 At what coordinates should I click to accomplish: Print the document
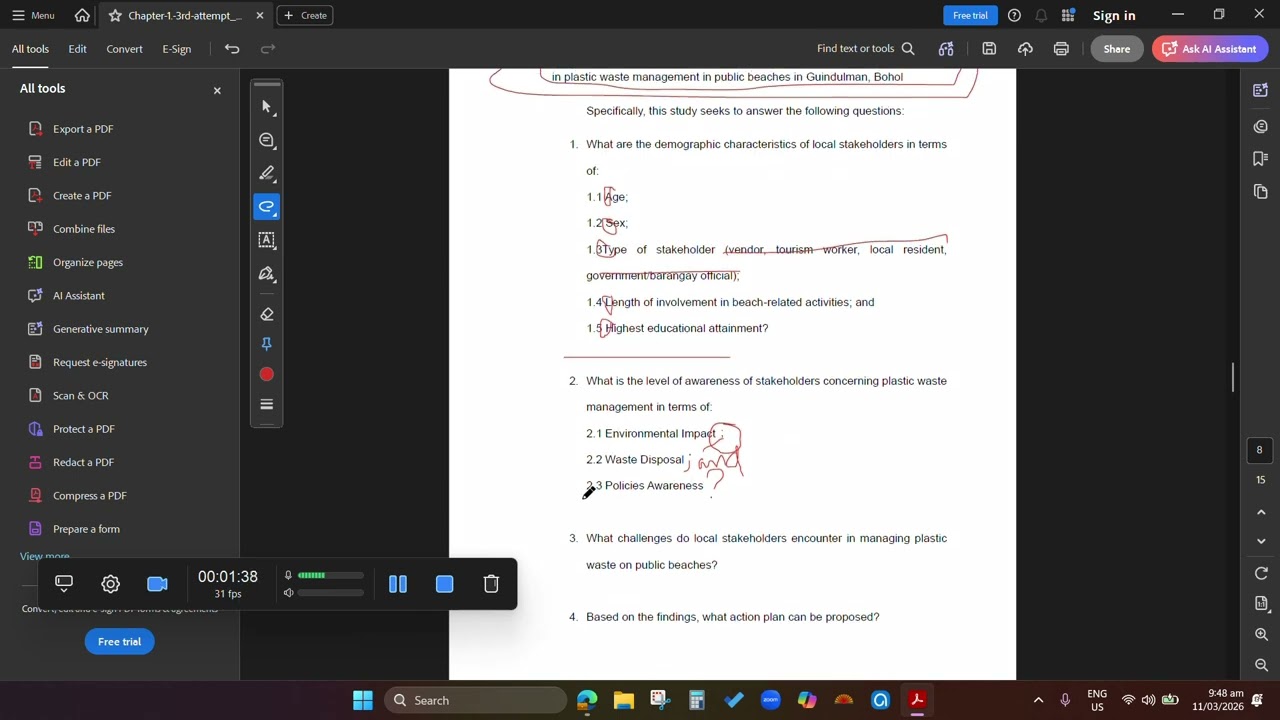click(x=1061, y=48)
